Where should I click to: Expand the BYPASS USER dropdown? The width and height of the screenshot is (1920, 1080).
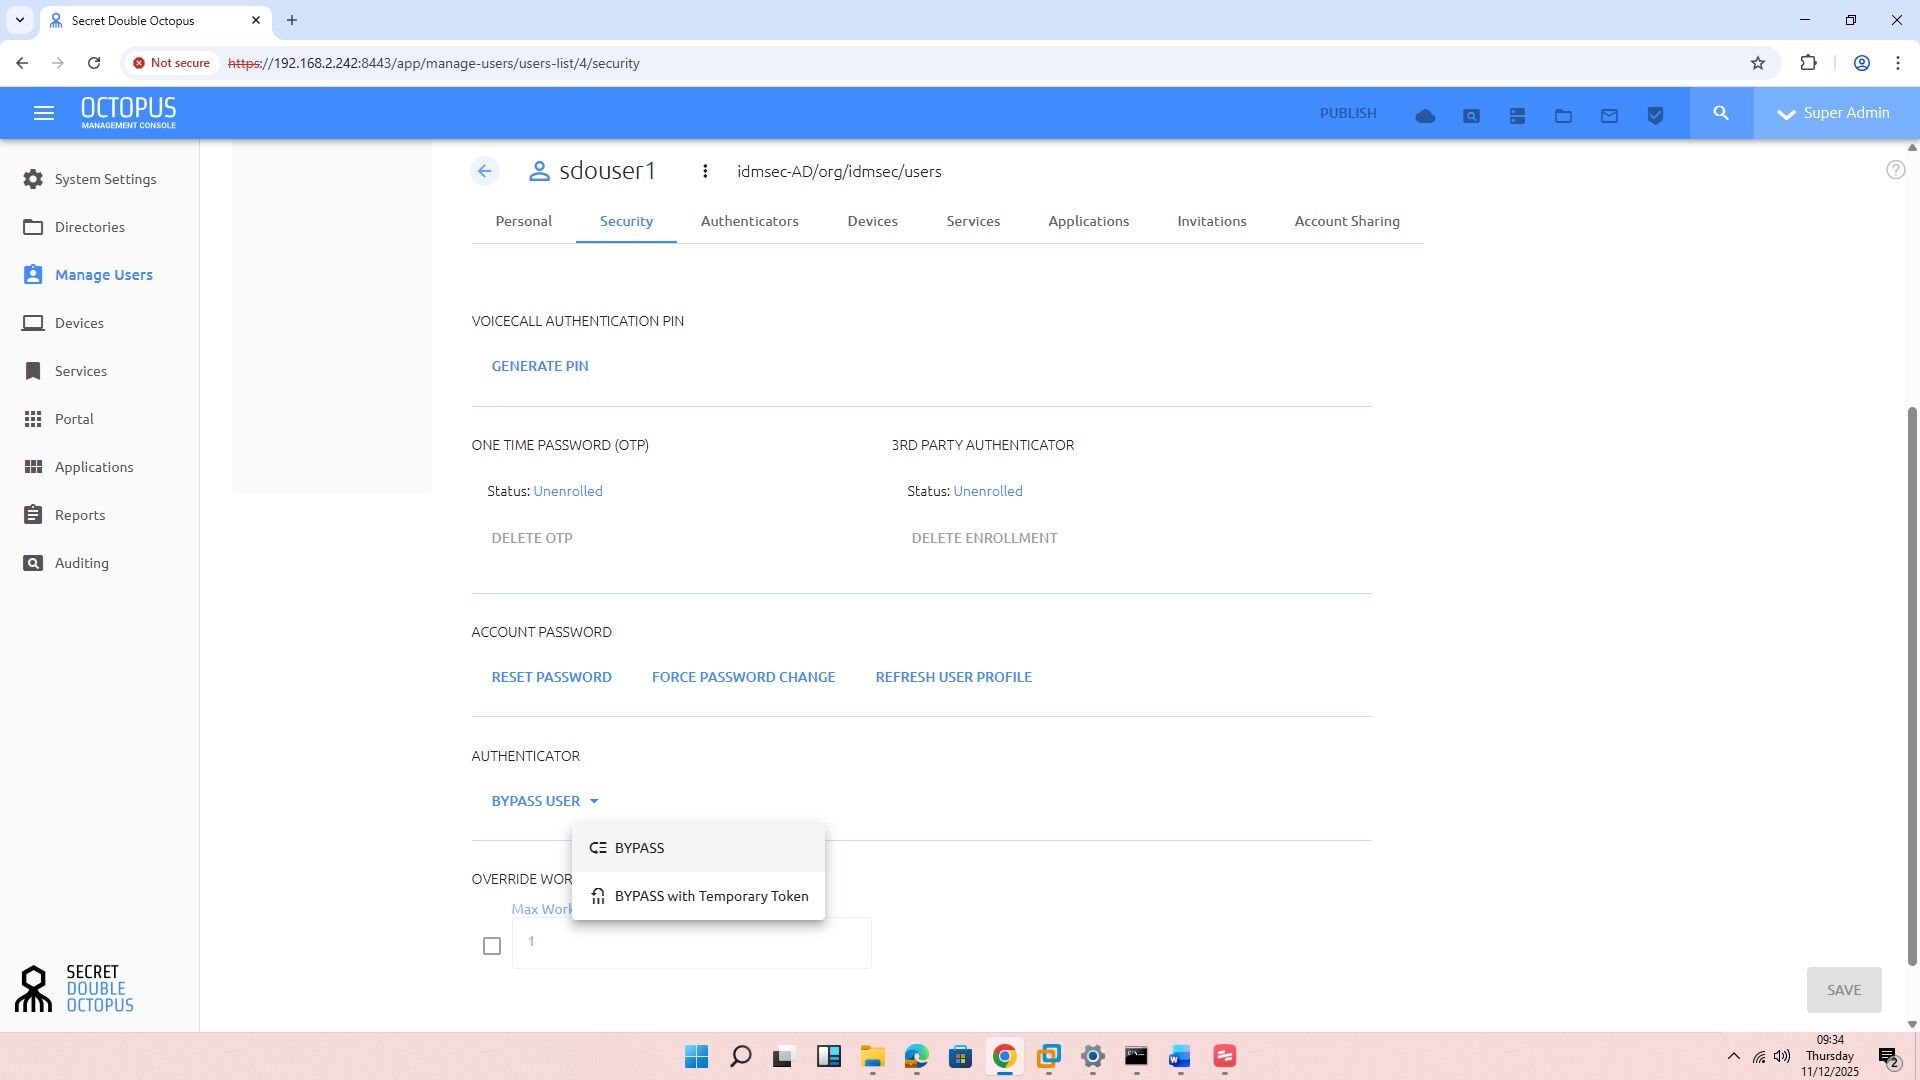click(x=544, y=801)
